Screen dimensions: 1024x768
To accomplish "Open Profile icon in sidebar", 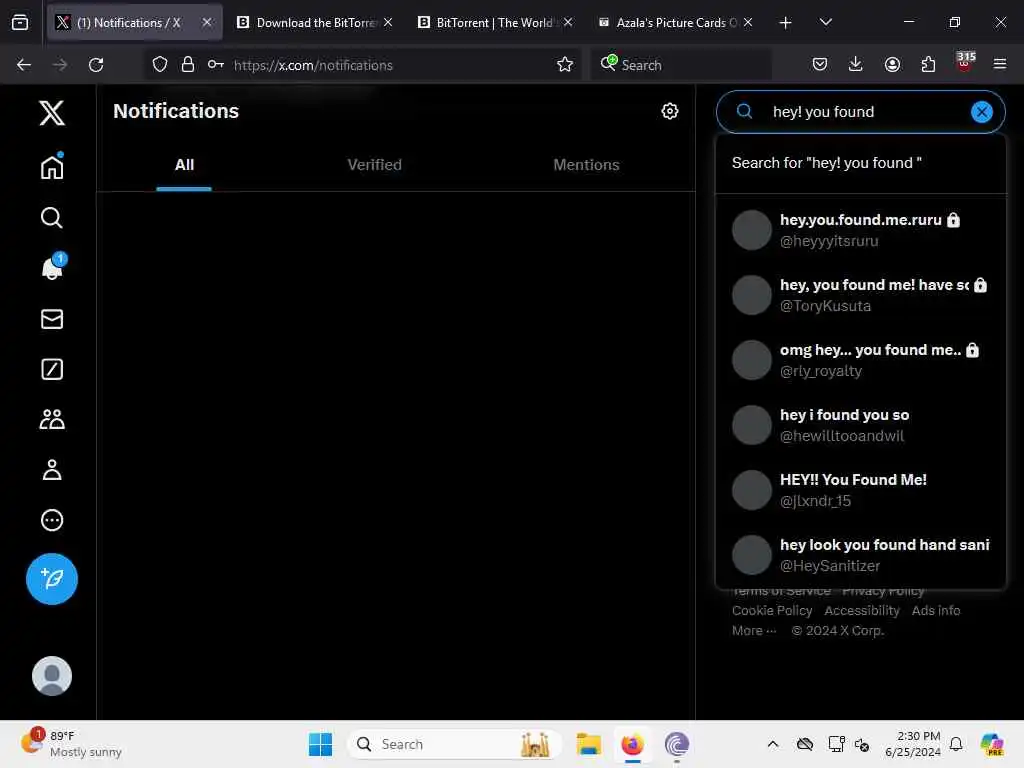I will [52, 470].
